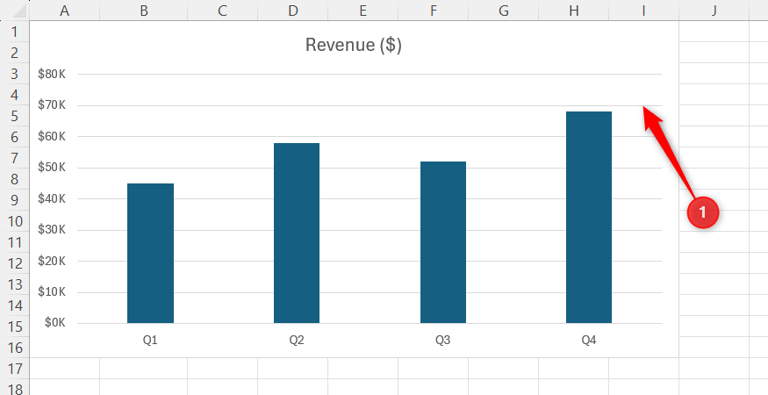The height and width of the screenshot is (395, 768).
Task: Click the Q3 axis label
Action: pyautogui.click(x=443, y=341)
